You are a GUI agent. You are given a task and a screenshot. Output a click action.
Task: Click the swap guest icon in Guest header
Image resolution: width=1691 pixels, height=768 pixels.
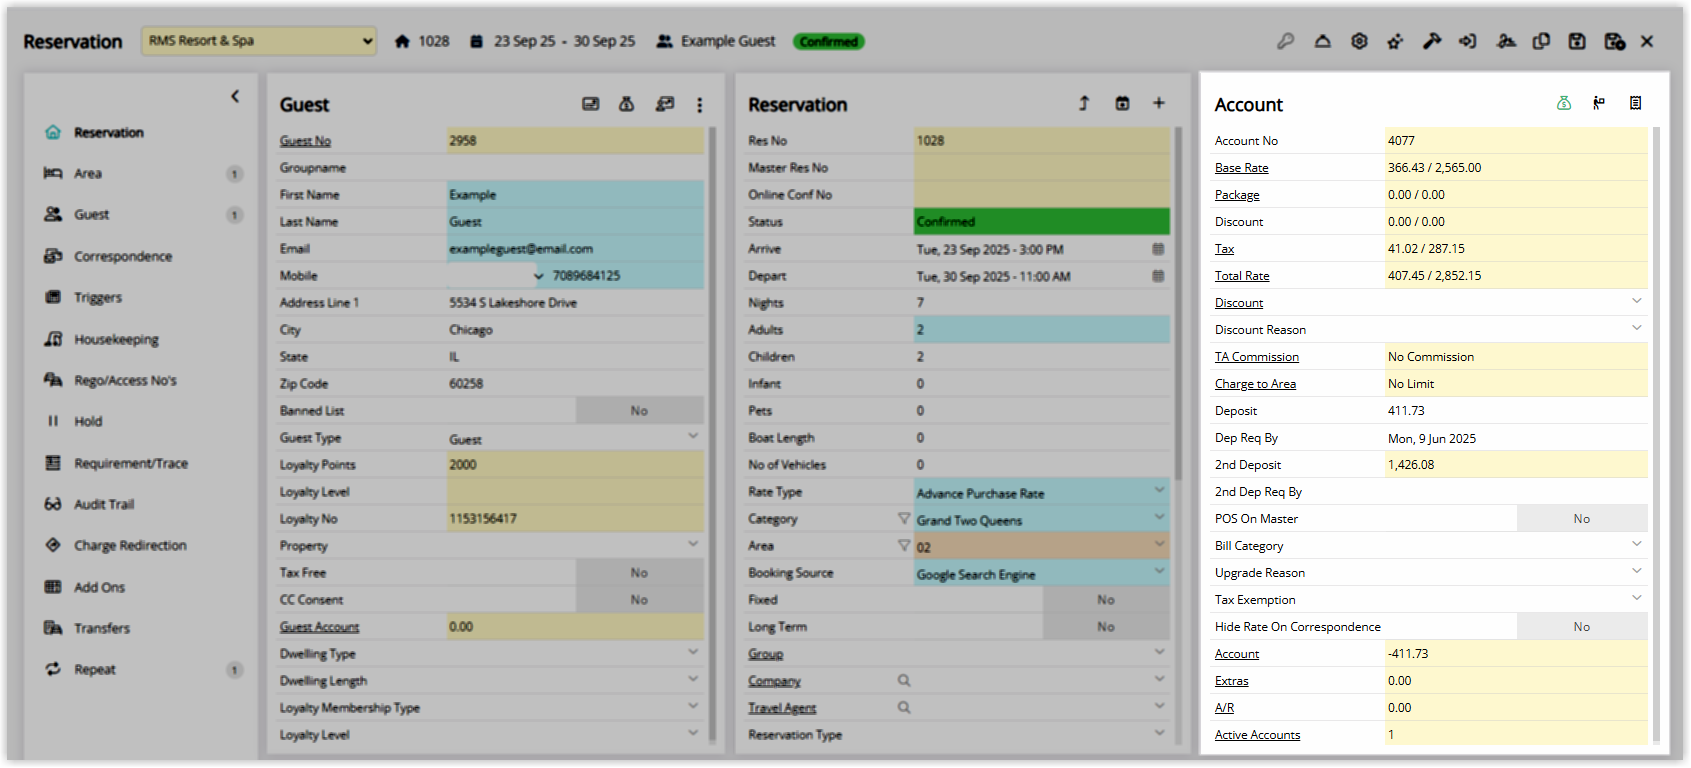(x=664, y=104)
